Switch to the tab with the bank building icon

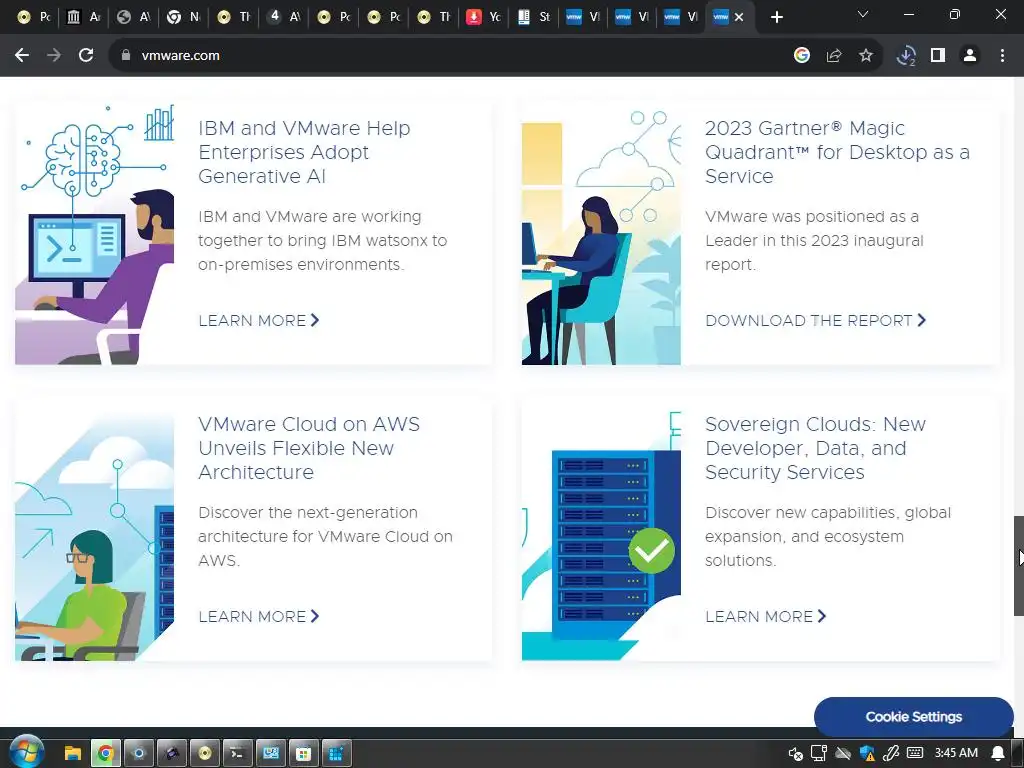(x=84, y=17)
